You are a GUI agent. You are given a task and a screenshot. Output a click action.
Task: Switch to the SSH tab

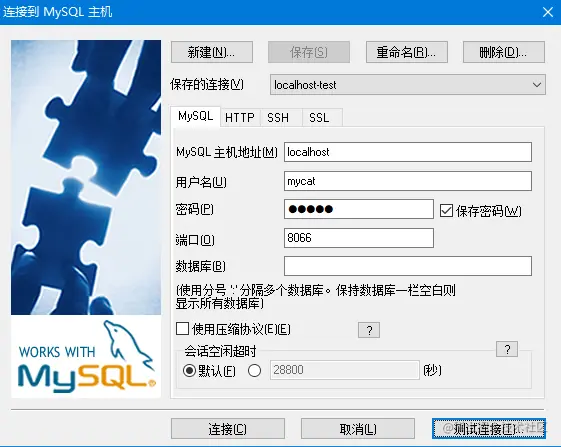tap(278, 117)
